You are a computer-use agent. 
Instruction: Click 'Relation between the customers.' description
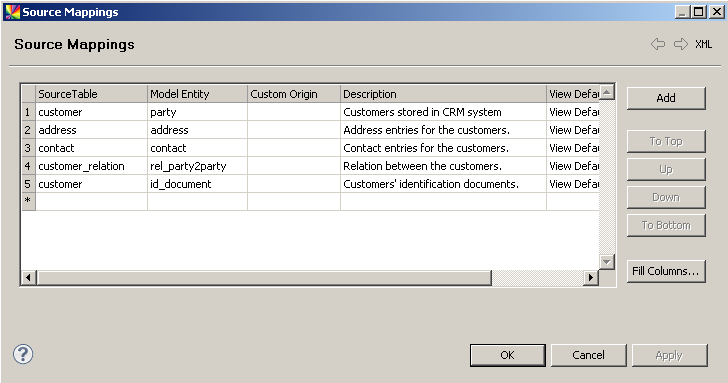[443, 166]
